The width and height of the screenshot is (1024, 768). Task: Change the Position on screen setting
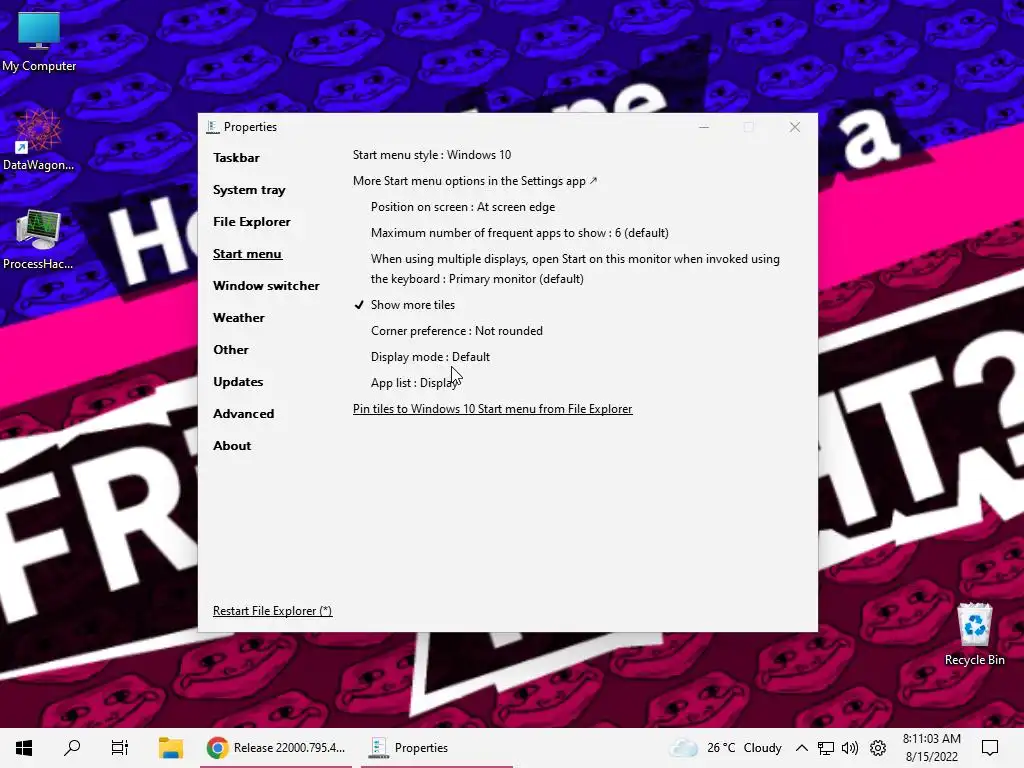pyautogui.click(x=463, y=207)
